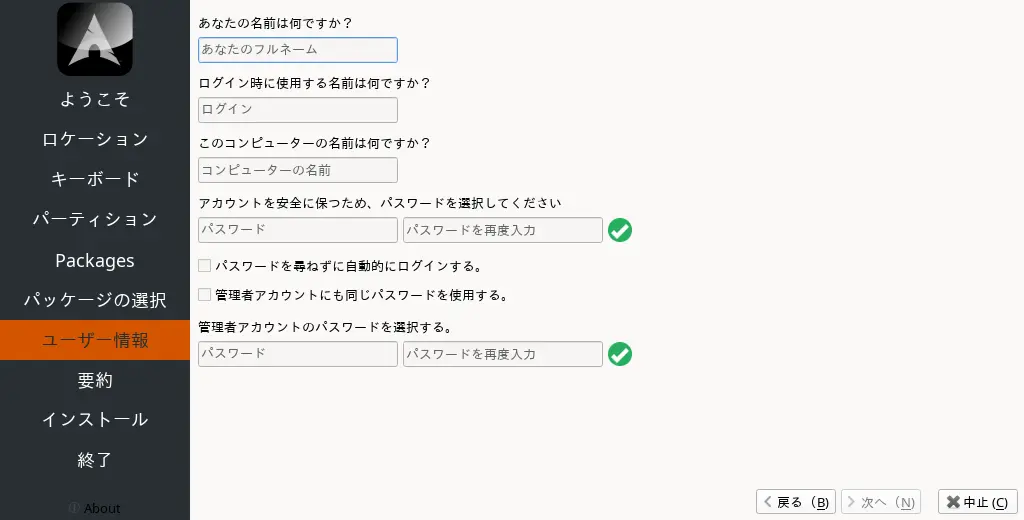Toggle same password for administrator account checkbox
1024x520 pixels.
pos(205,295)
